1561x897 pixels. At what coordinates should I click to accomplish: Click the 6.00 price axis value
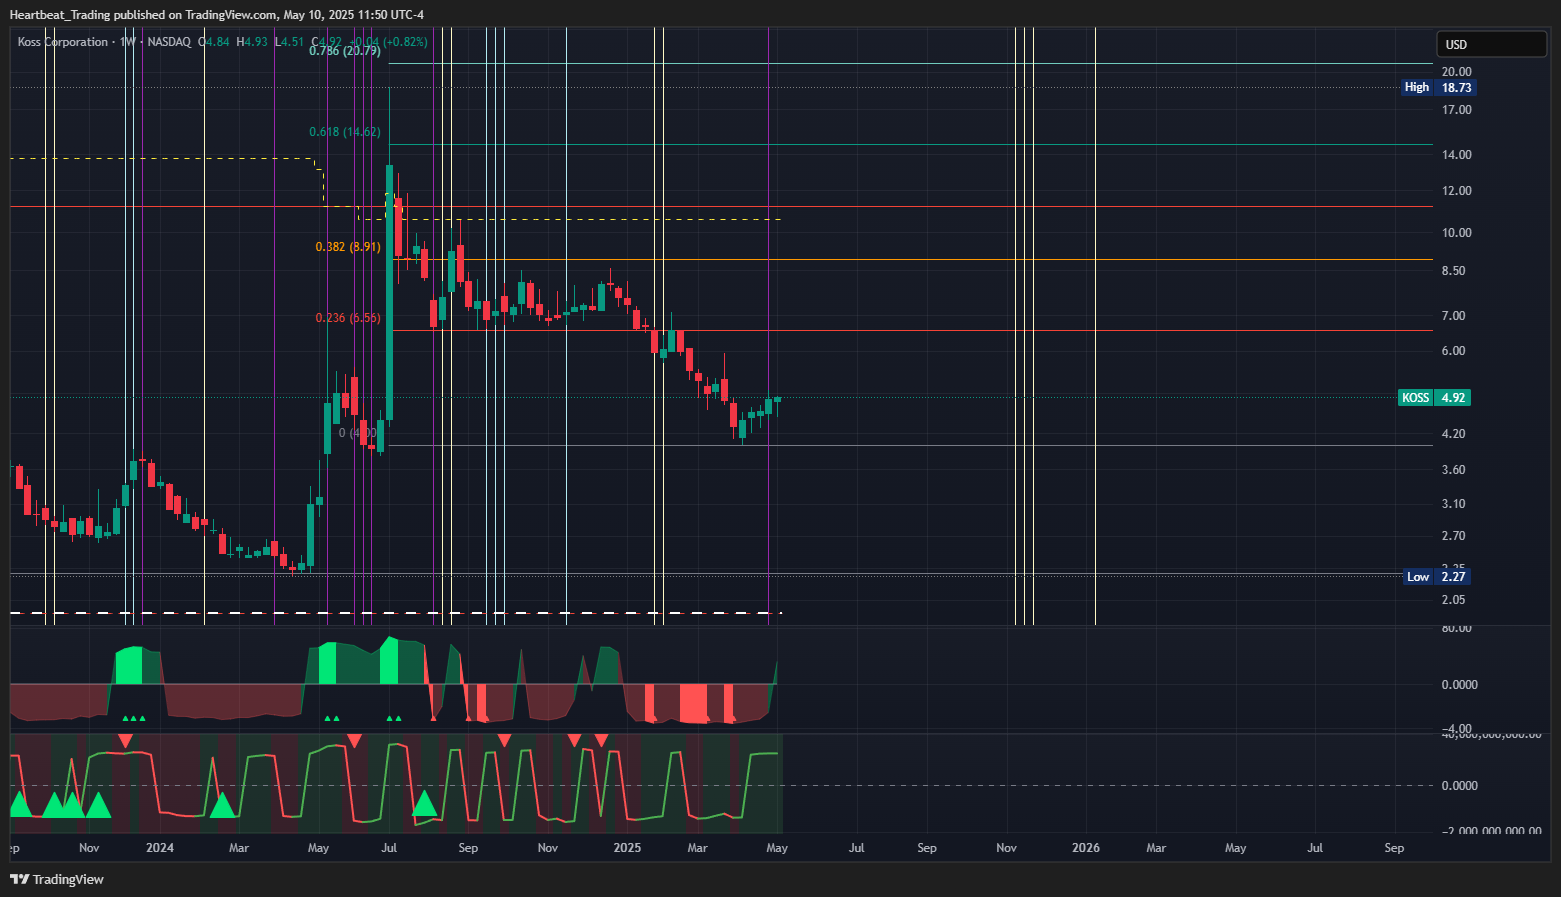(1453, 351)
